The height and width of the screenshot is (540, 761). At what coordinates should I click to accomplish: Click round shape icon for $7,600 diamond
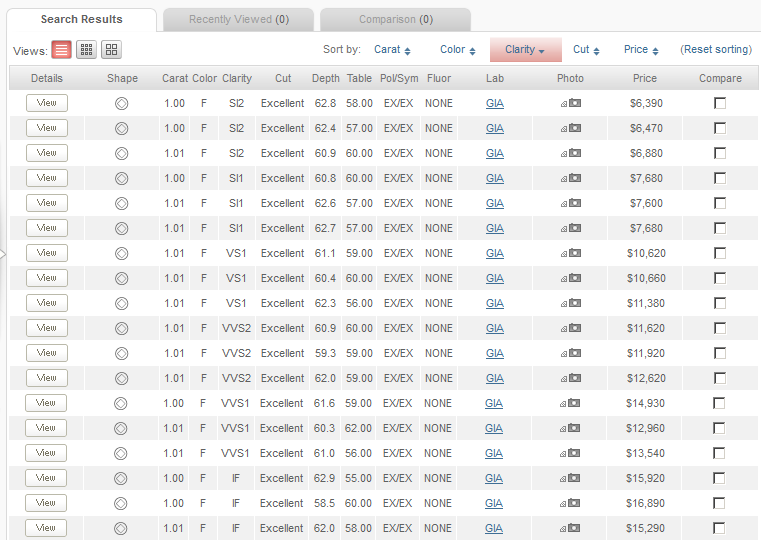click(121, 203)
